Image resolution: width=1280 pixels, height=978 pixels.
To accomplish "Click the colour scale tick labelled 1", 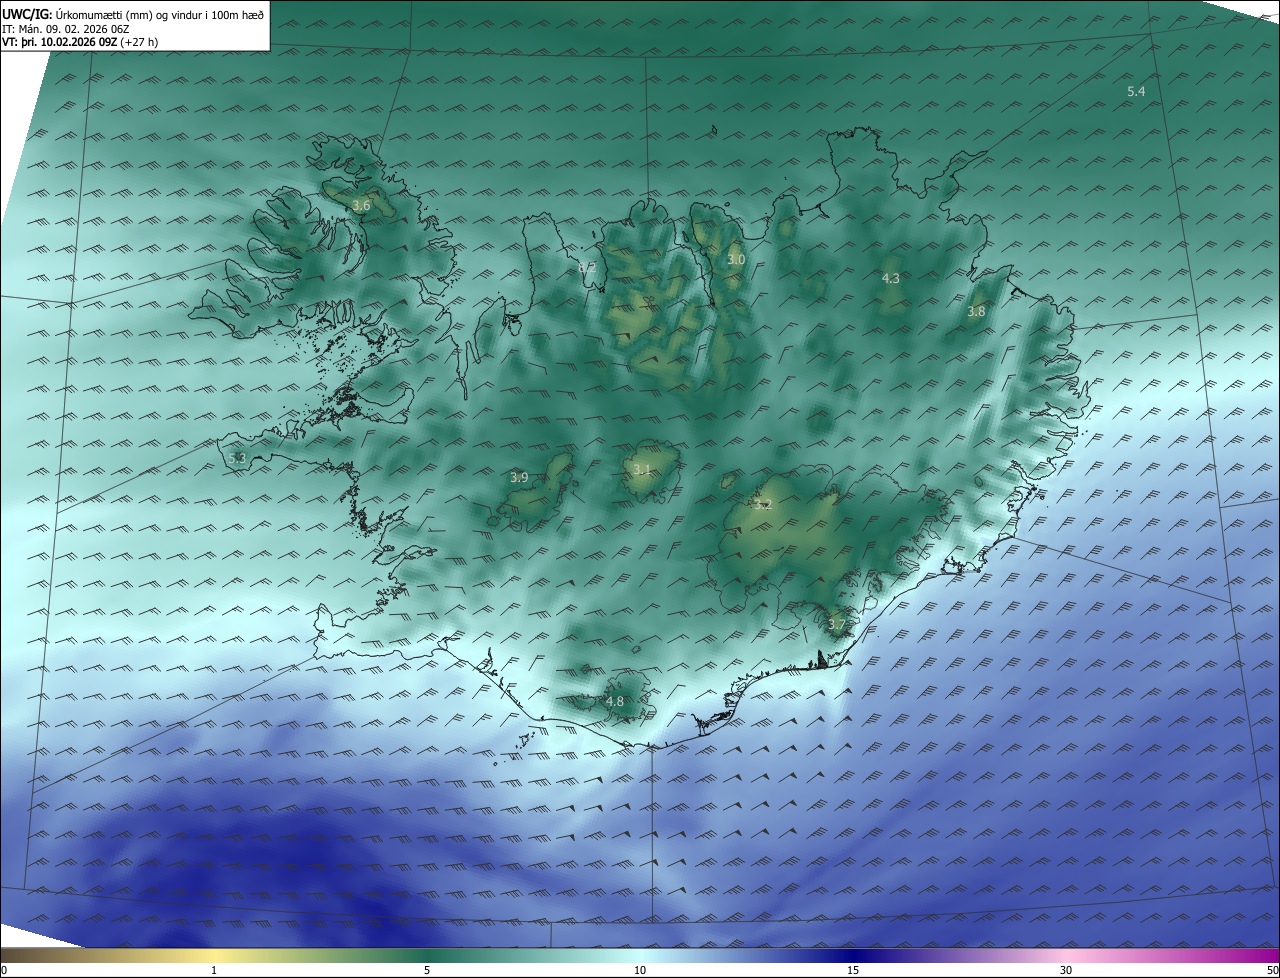I will [214, 970].
